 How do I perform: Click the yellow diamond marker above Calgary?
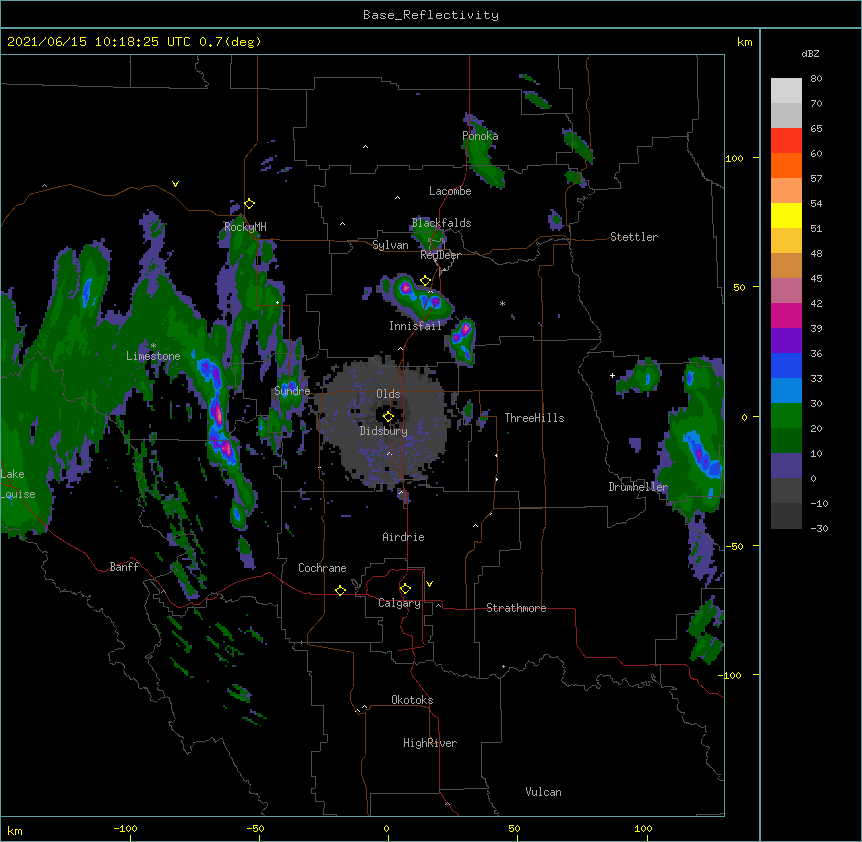pyautogui.click(x=405, y=589)
